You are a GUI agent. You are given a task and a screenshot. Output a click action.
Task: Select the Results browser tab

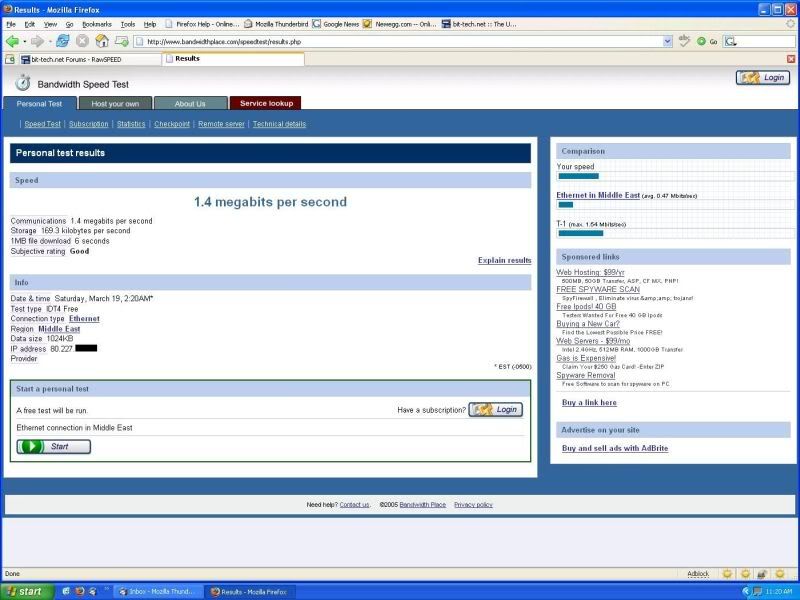click(233, 59)
